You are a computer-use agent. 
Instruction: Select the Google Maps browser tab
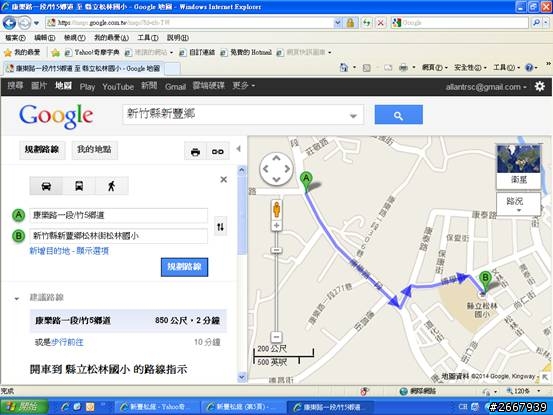coord(84,68)
